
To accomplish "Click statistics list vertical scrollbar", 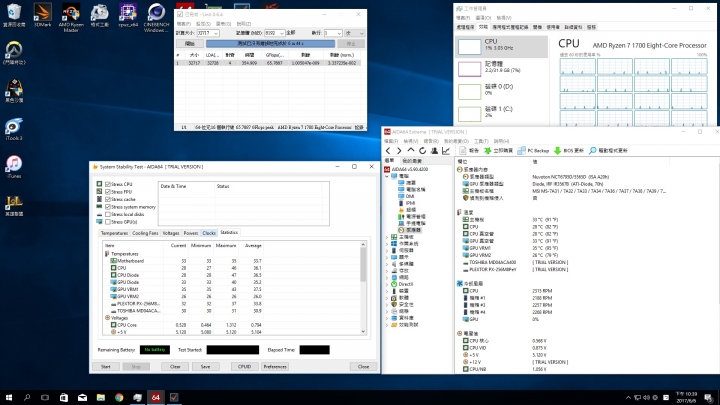I will [x=363, y=288].
